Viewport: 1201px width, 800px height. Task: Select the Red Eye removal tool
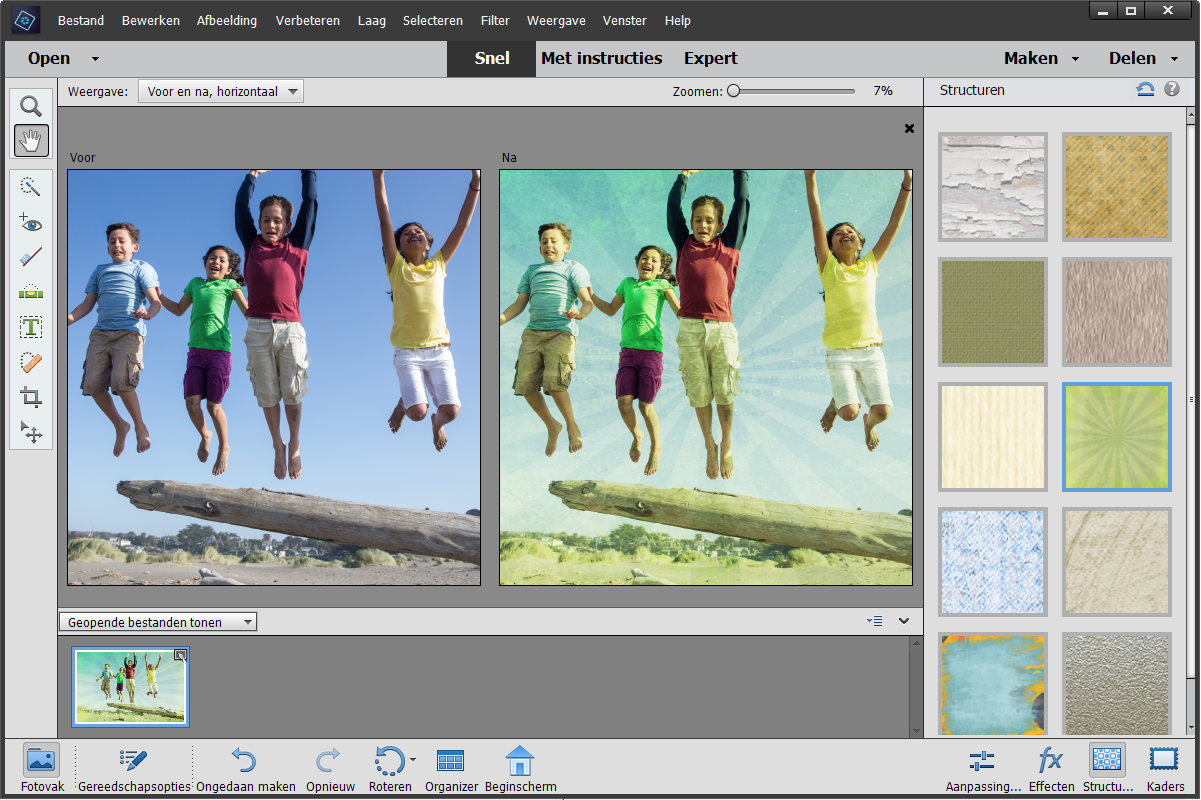pos(31,223)
